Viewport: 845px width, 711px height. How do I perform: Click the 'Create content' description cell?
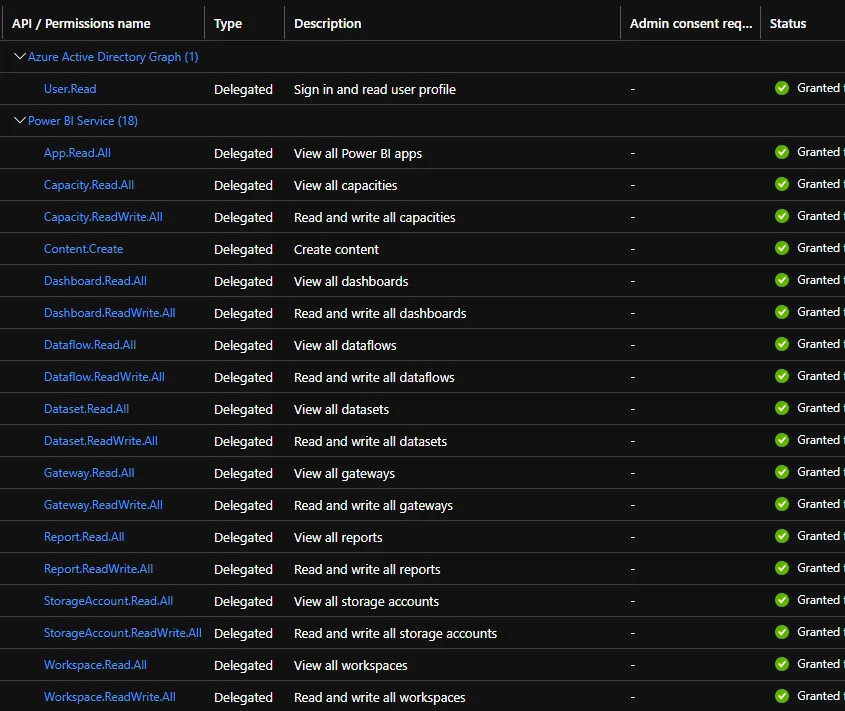click(x=336, y=250)
